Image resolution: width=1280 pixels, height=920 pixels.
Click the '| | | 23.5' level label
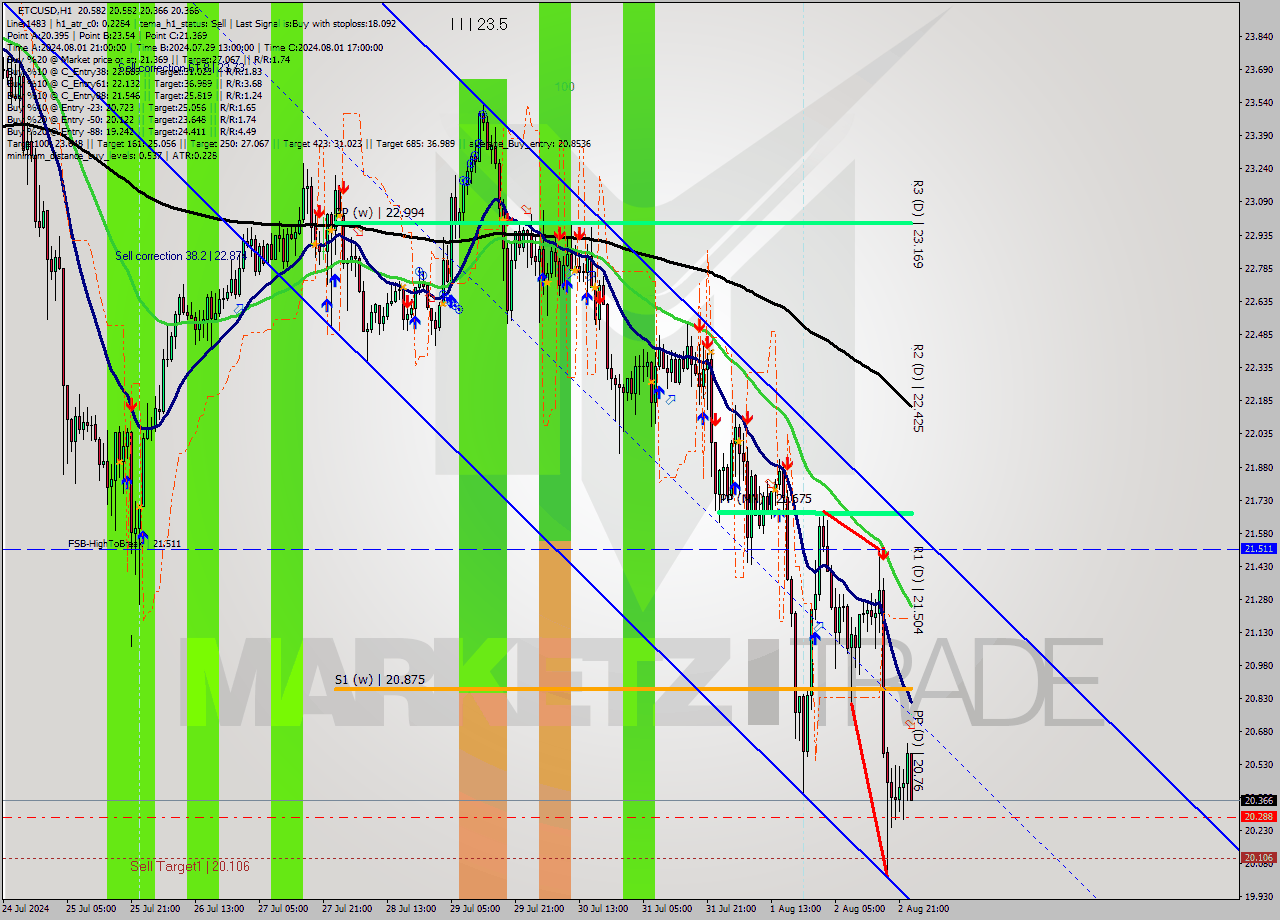pos(479,24)
